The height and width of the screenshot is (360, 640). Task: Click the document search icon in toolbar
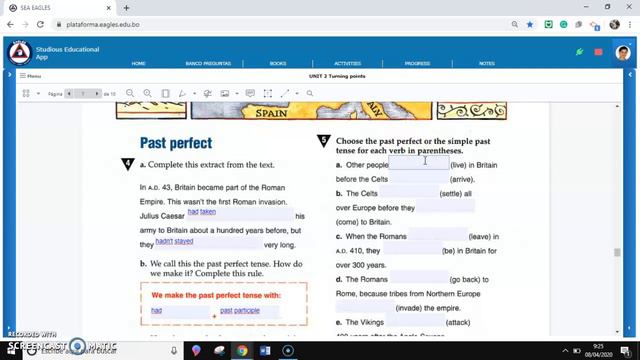tap(310, 93)
